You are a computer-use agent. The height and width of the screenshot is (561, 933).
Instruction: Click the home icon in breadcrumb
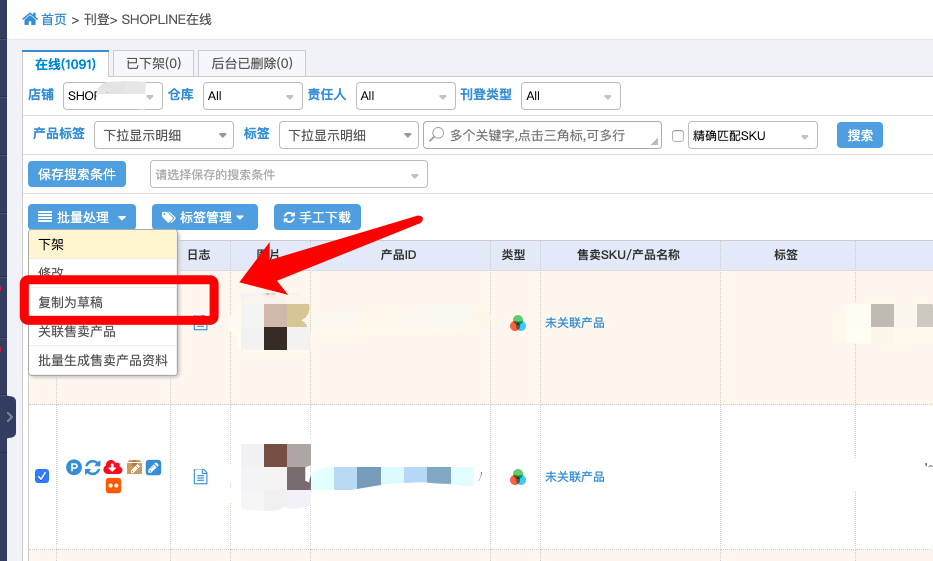(30, 19)
